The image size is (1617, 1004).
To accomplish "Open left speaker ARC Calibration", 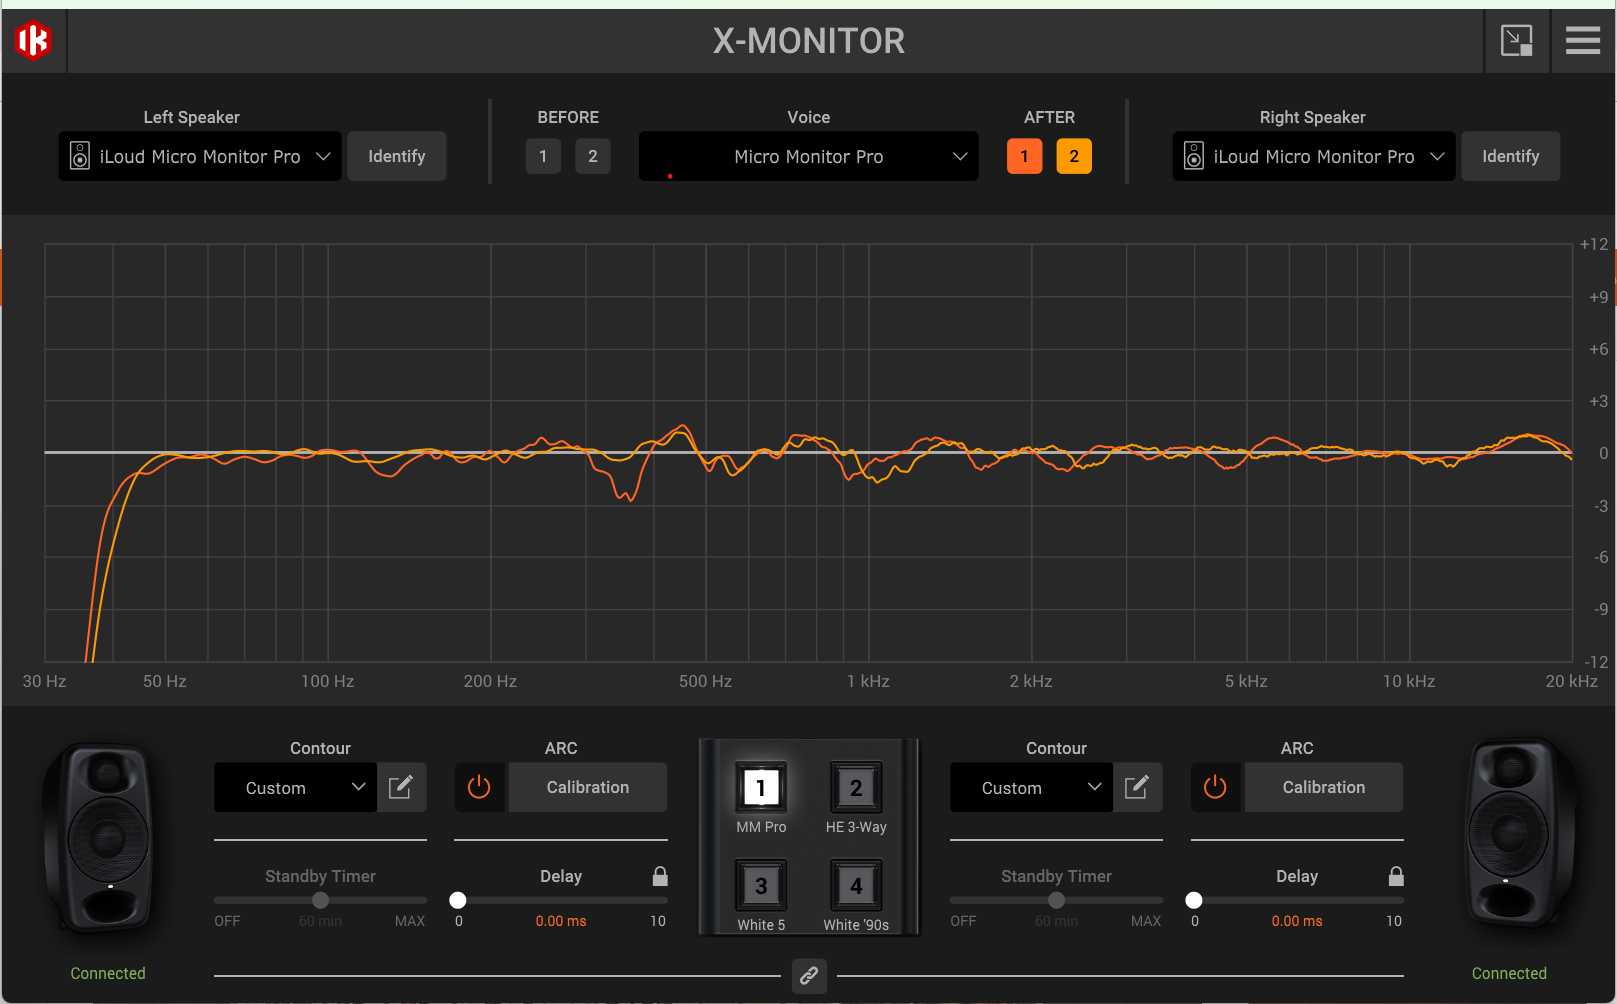I will [x=587, y=788].
